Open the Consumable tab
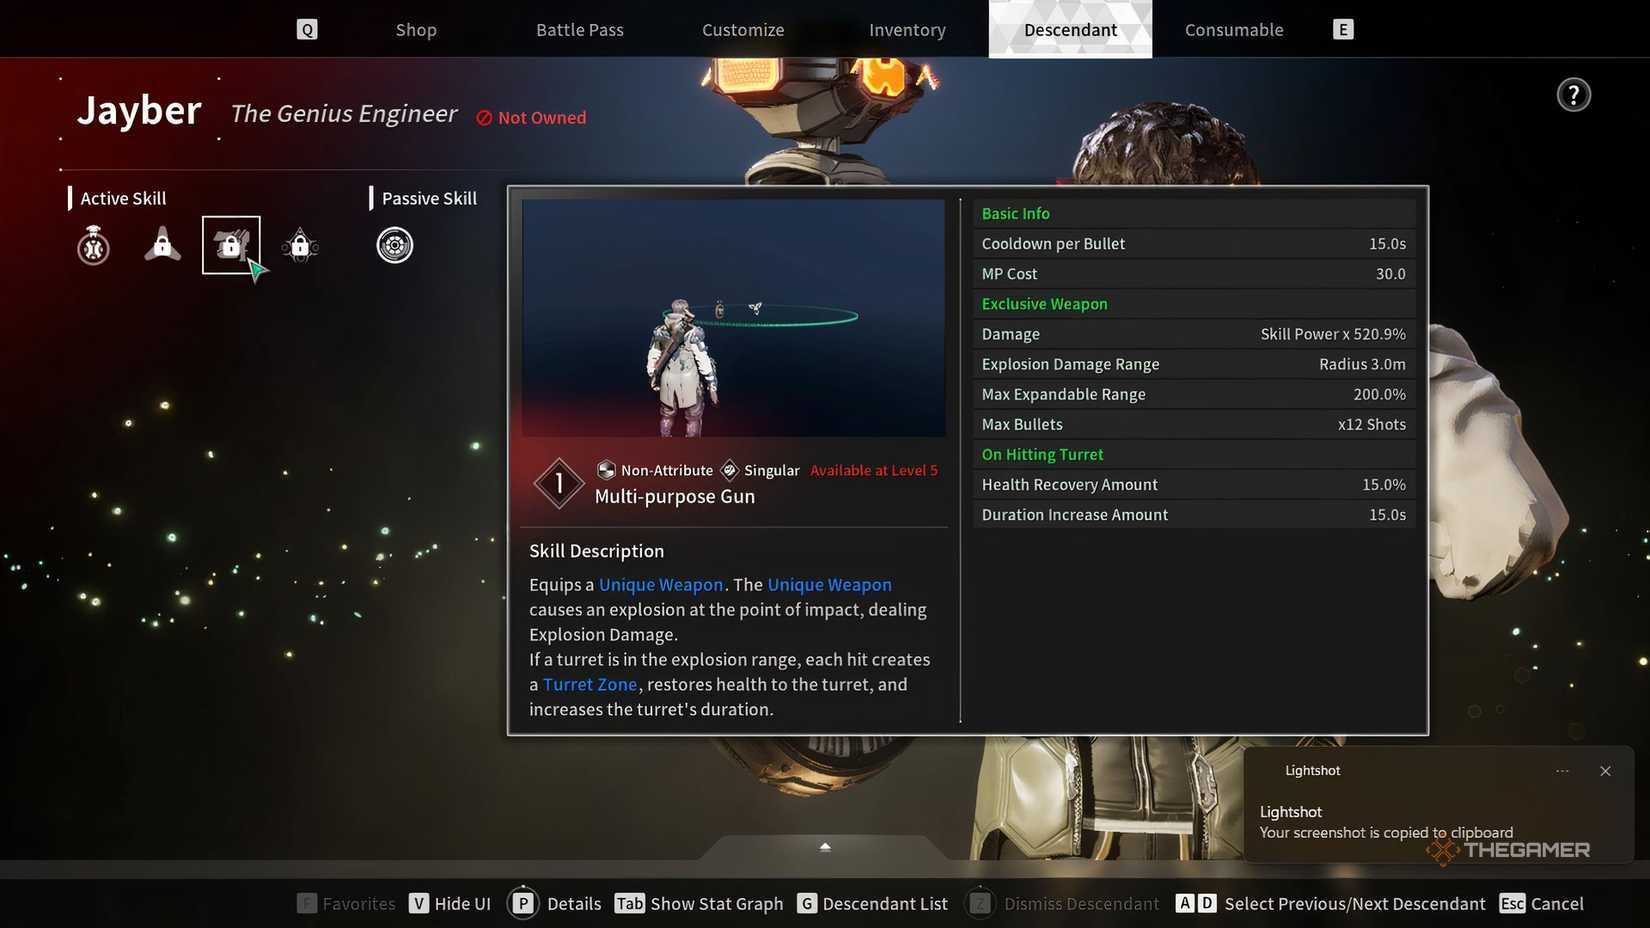The height and width of the screenshot is (928, 1650). [1234, 30]
